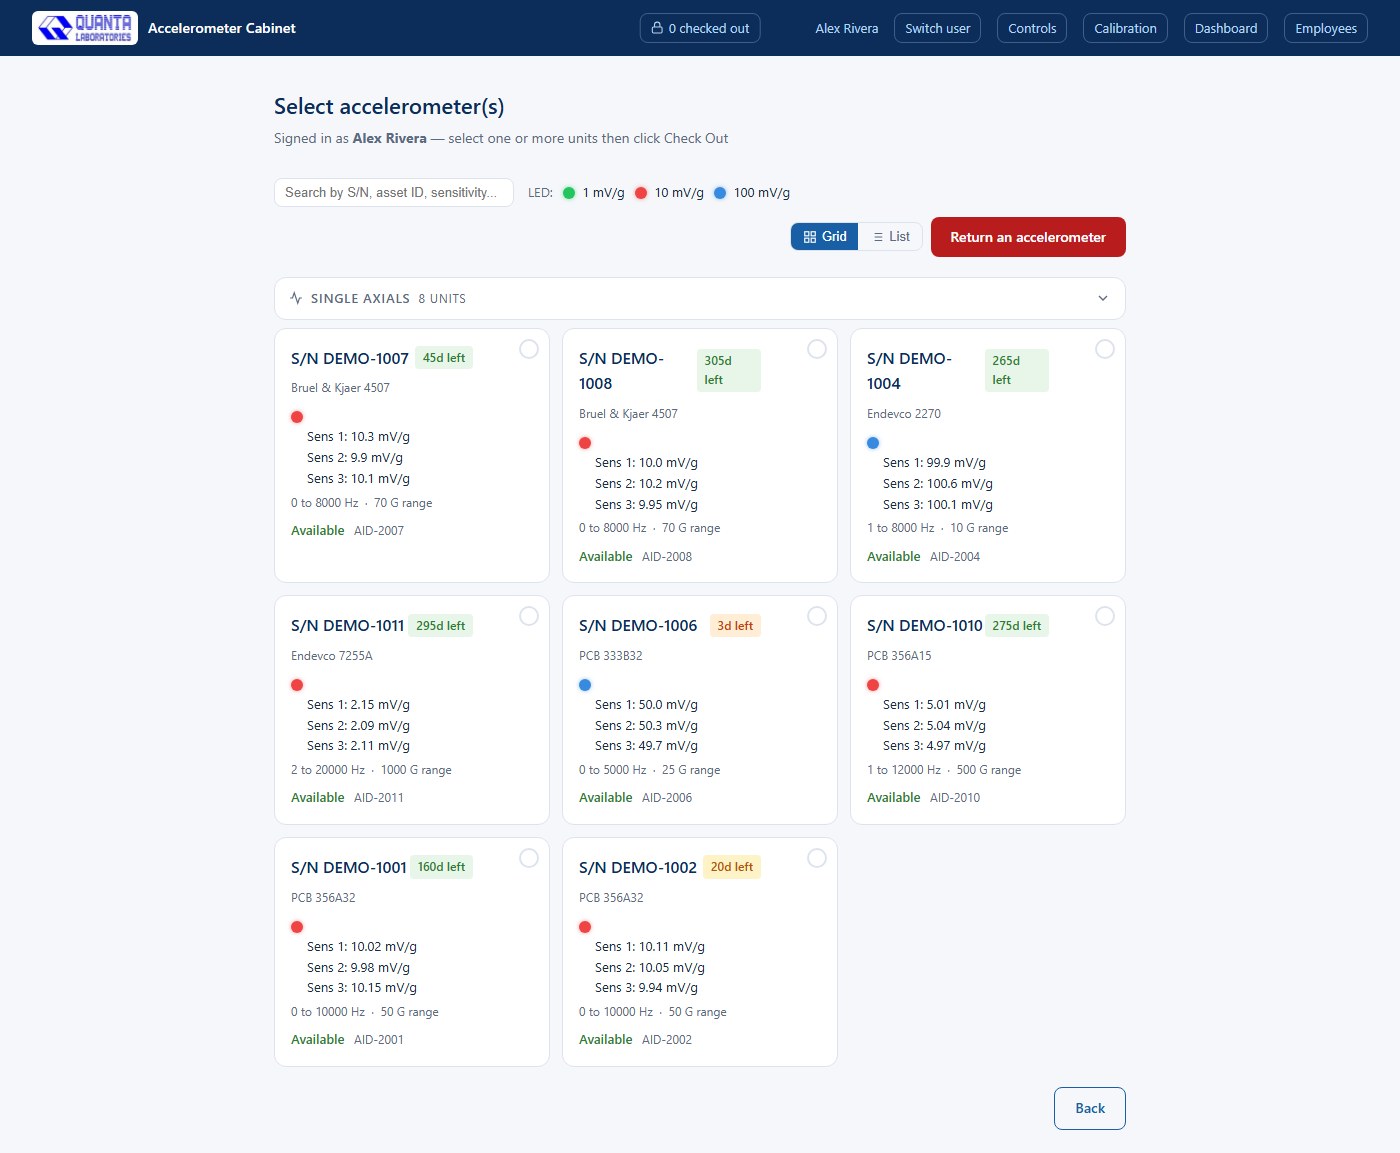Click the blue LED dot on DEMO-1006 card

(x=585, y=685)
